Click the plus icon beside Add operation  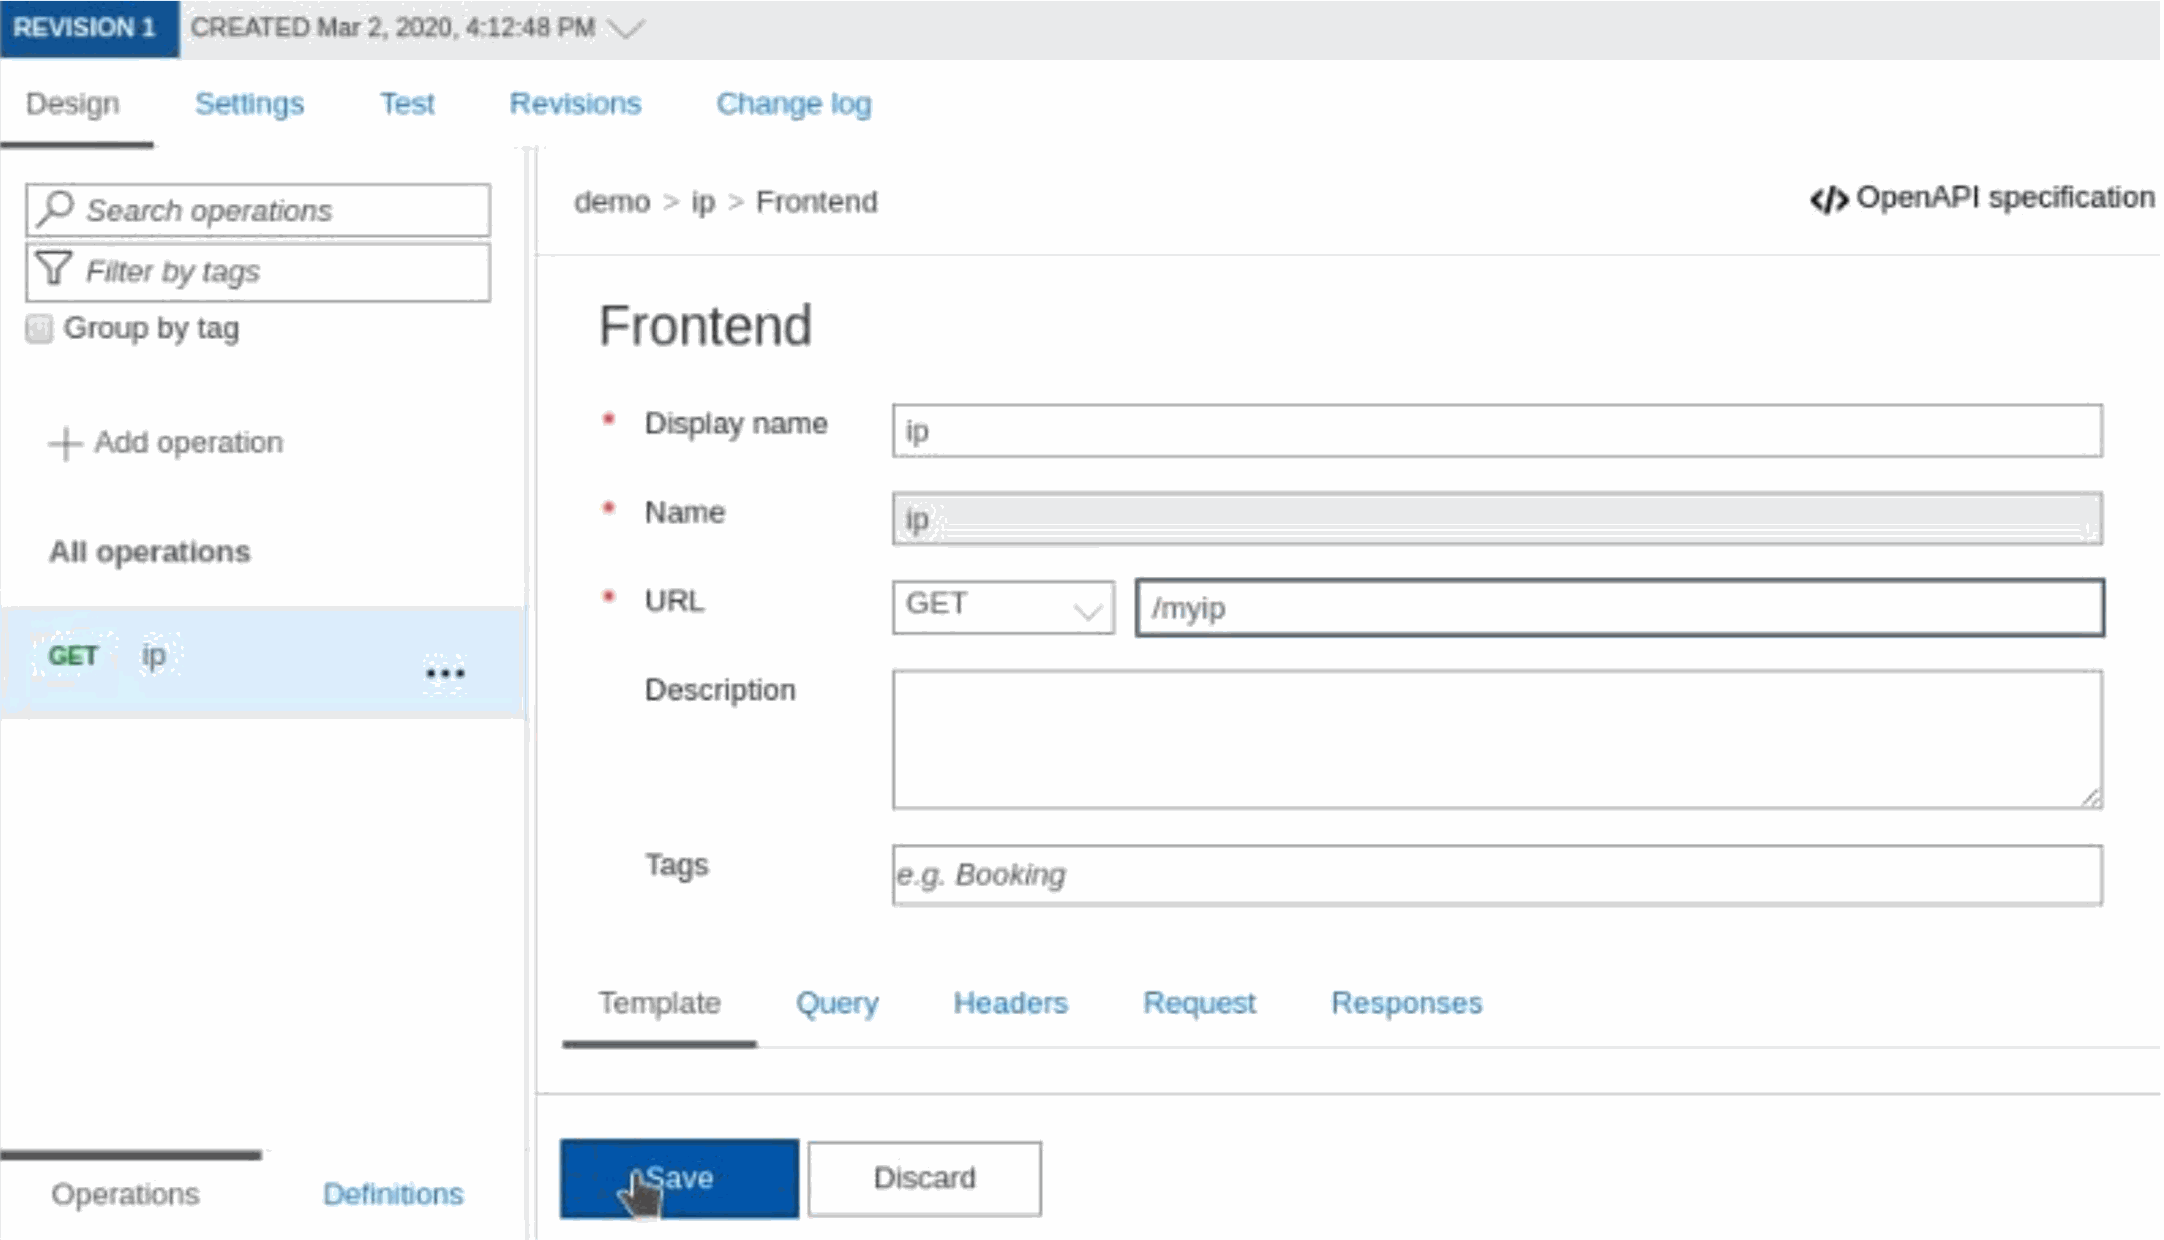65,443
